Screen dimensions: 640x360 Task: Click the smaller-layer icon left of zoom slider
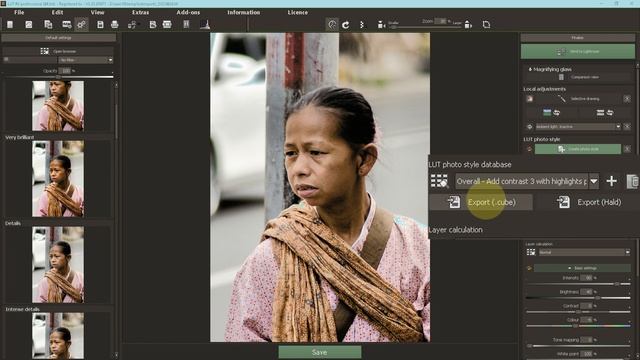(x=381, y=24)
